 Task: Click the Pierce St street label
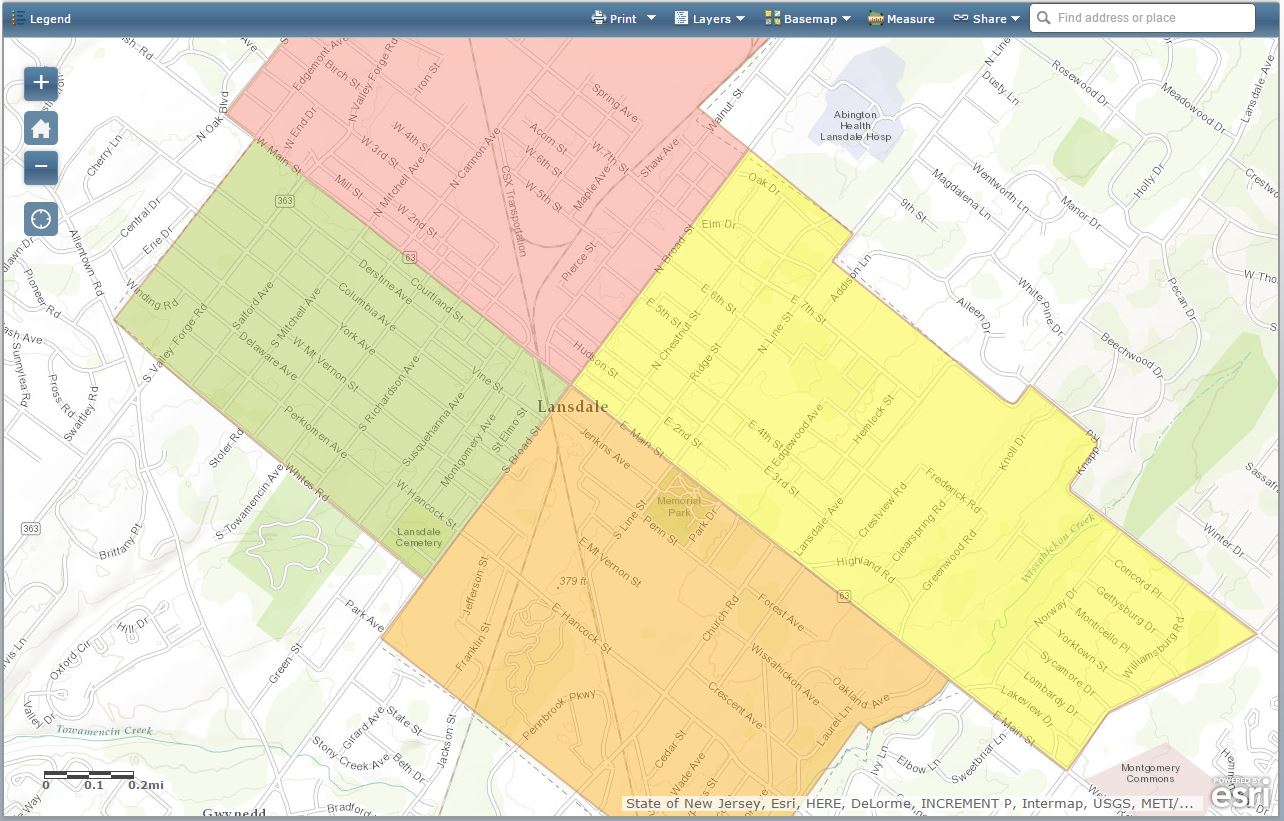pos(579,260)
